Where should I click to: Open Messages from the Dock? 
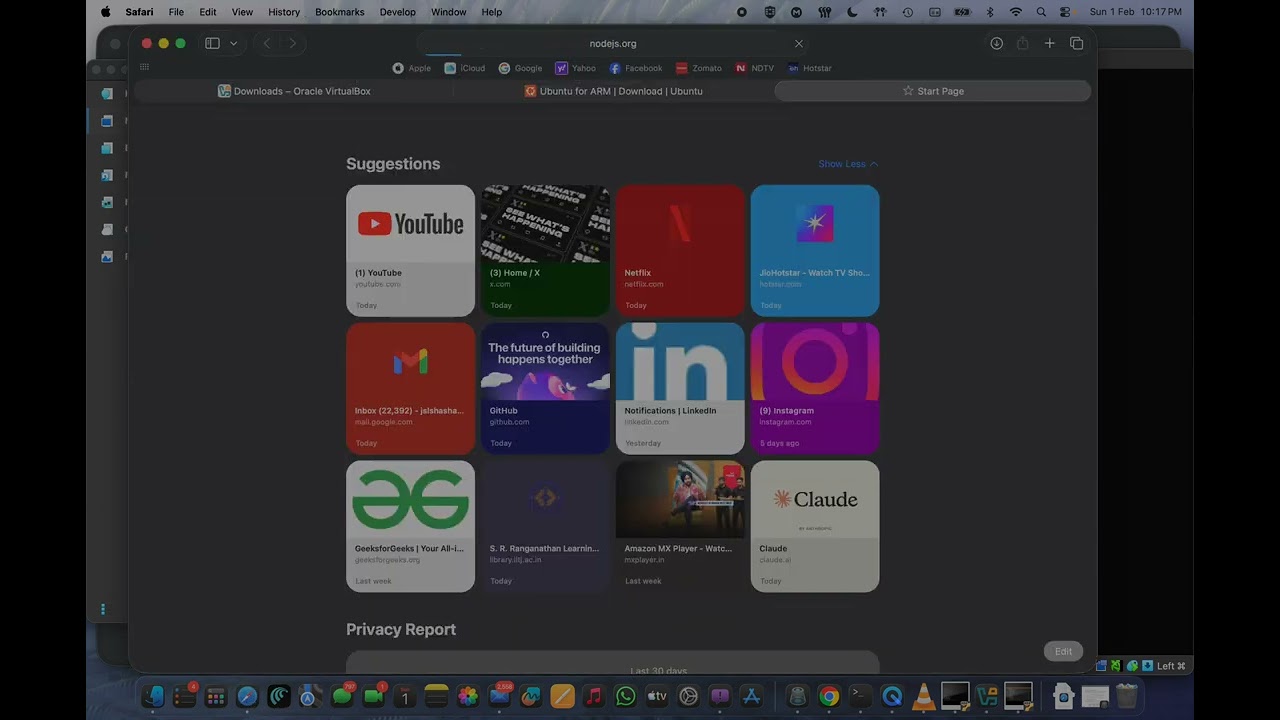(342, 696)
